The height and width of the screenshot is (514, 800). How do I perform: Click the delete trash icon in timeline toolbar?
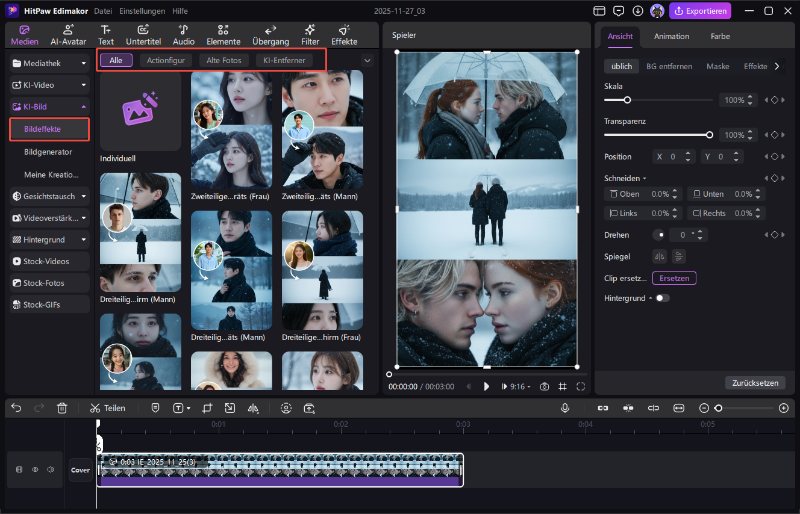tap(62, 408)
